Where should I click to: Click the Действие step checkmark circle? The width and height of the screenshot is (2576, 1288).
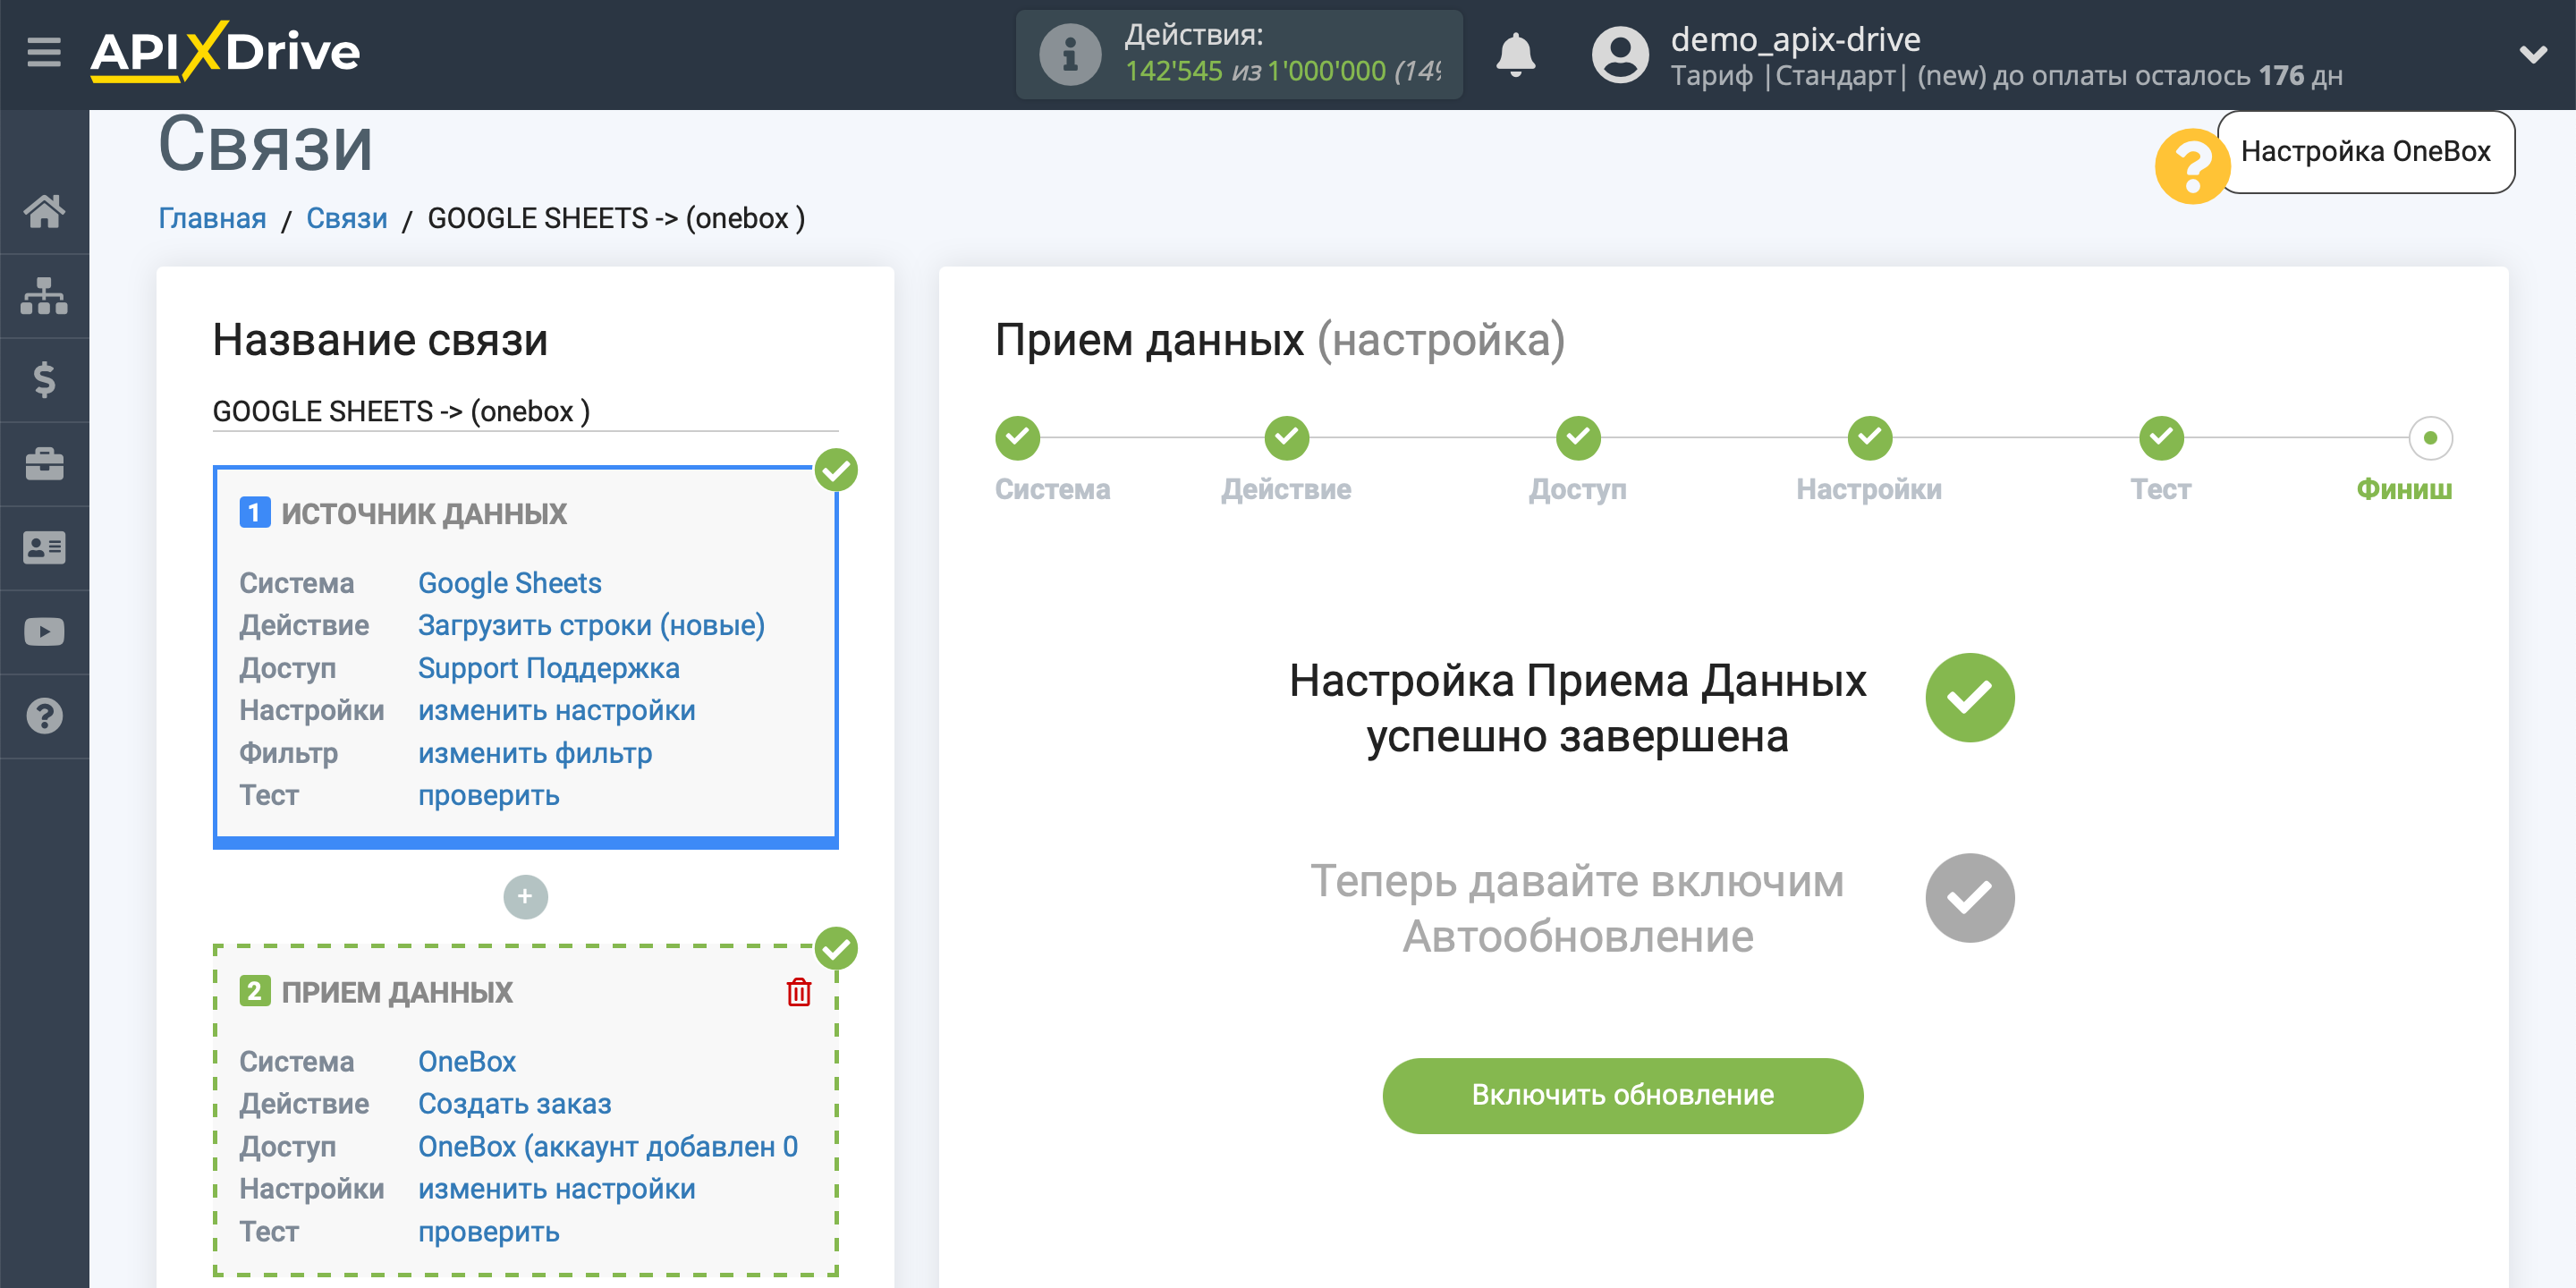(1286, 438)
